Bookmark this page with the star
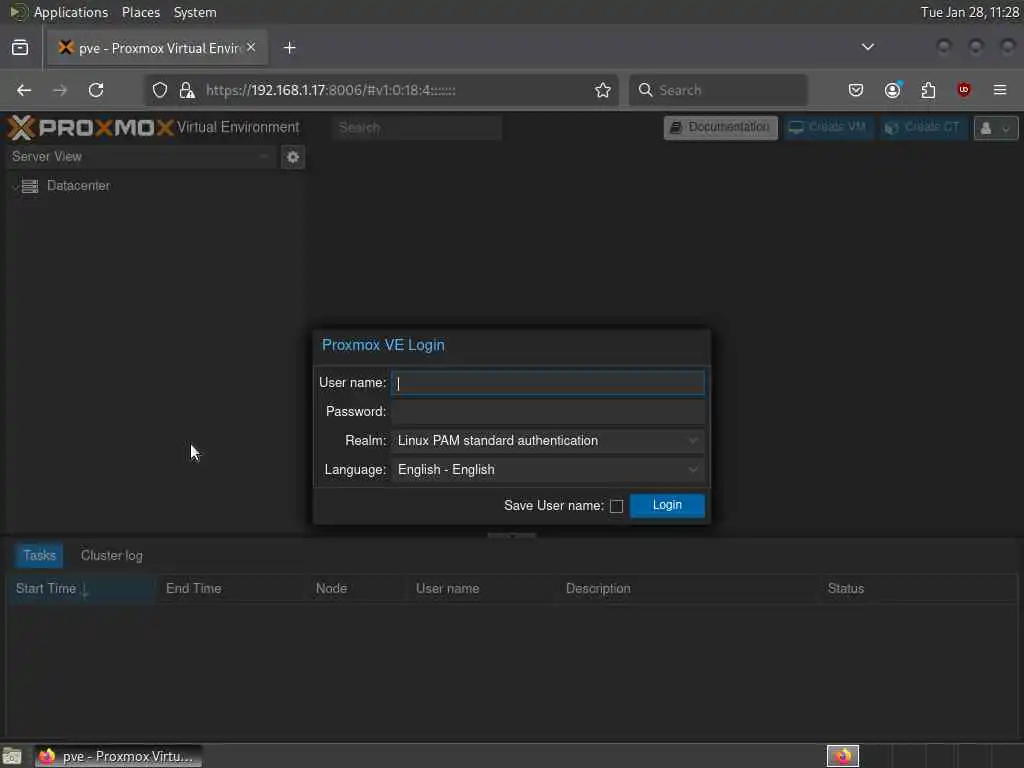This screenshot has width=1024, height=768. pyautogui.click(x=603, y=90)
